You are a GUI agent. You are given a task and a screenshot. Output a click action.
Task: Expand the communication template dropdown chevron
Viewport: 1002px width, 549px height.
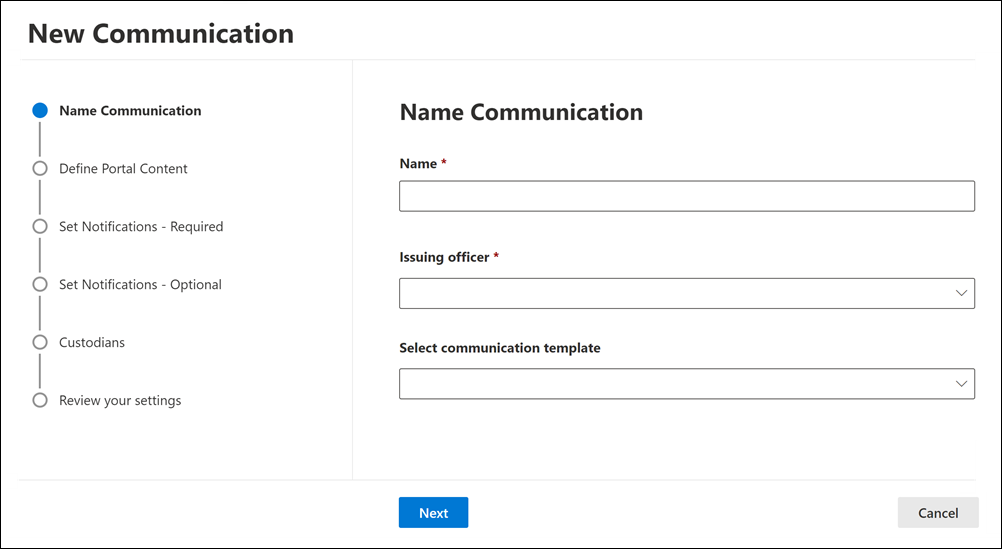(961, 384)
